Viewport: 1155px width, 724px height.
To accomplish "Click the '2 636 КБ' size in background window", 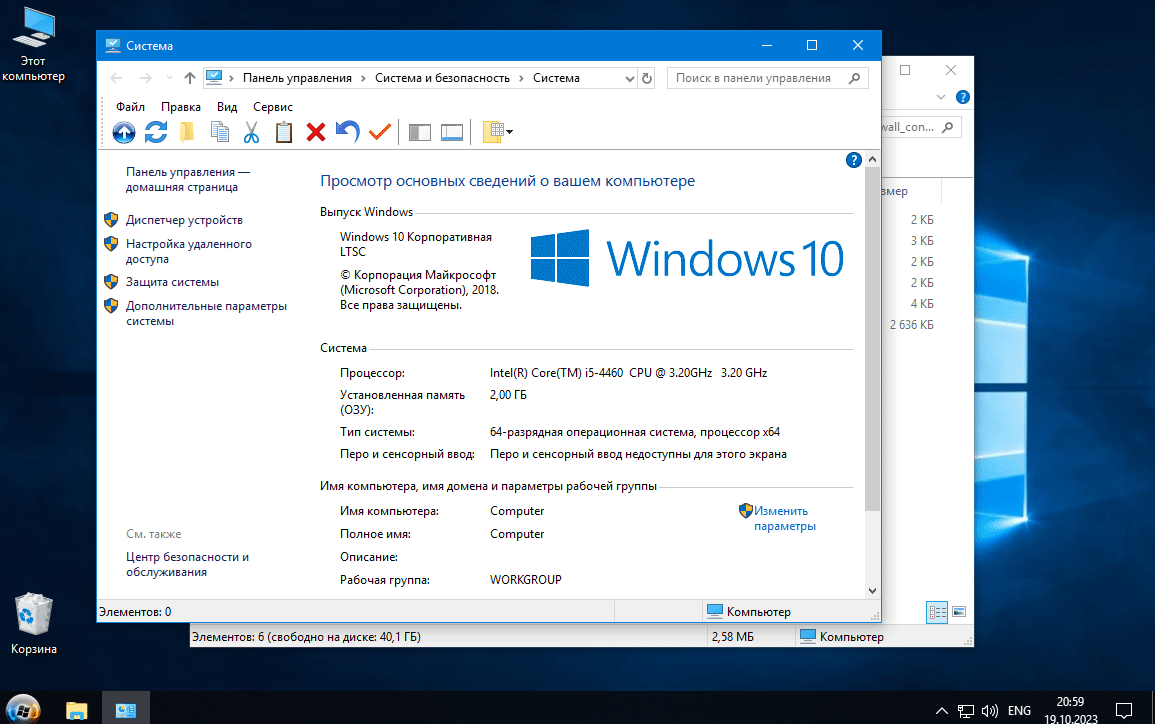I will pyautogui.click(x=911, y=325).
